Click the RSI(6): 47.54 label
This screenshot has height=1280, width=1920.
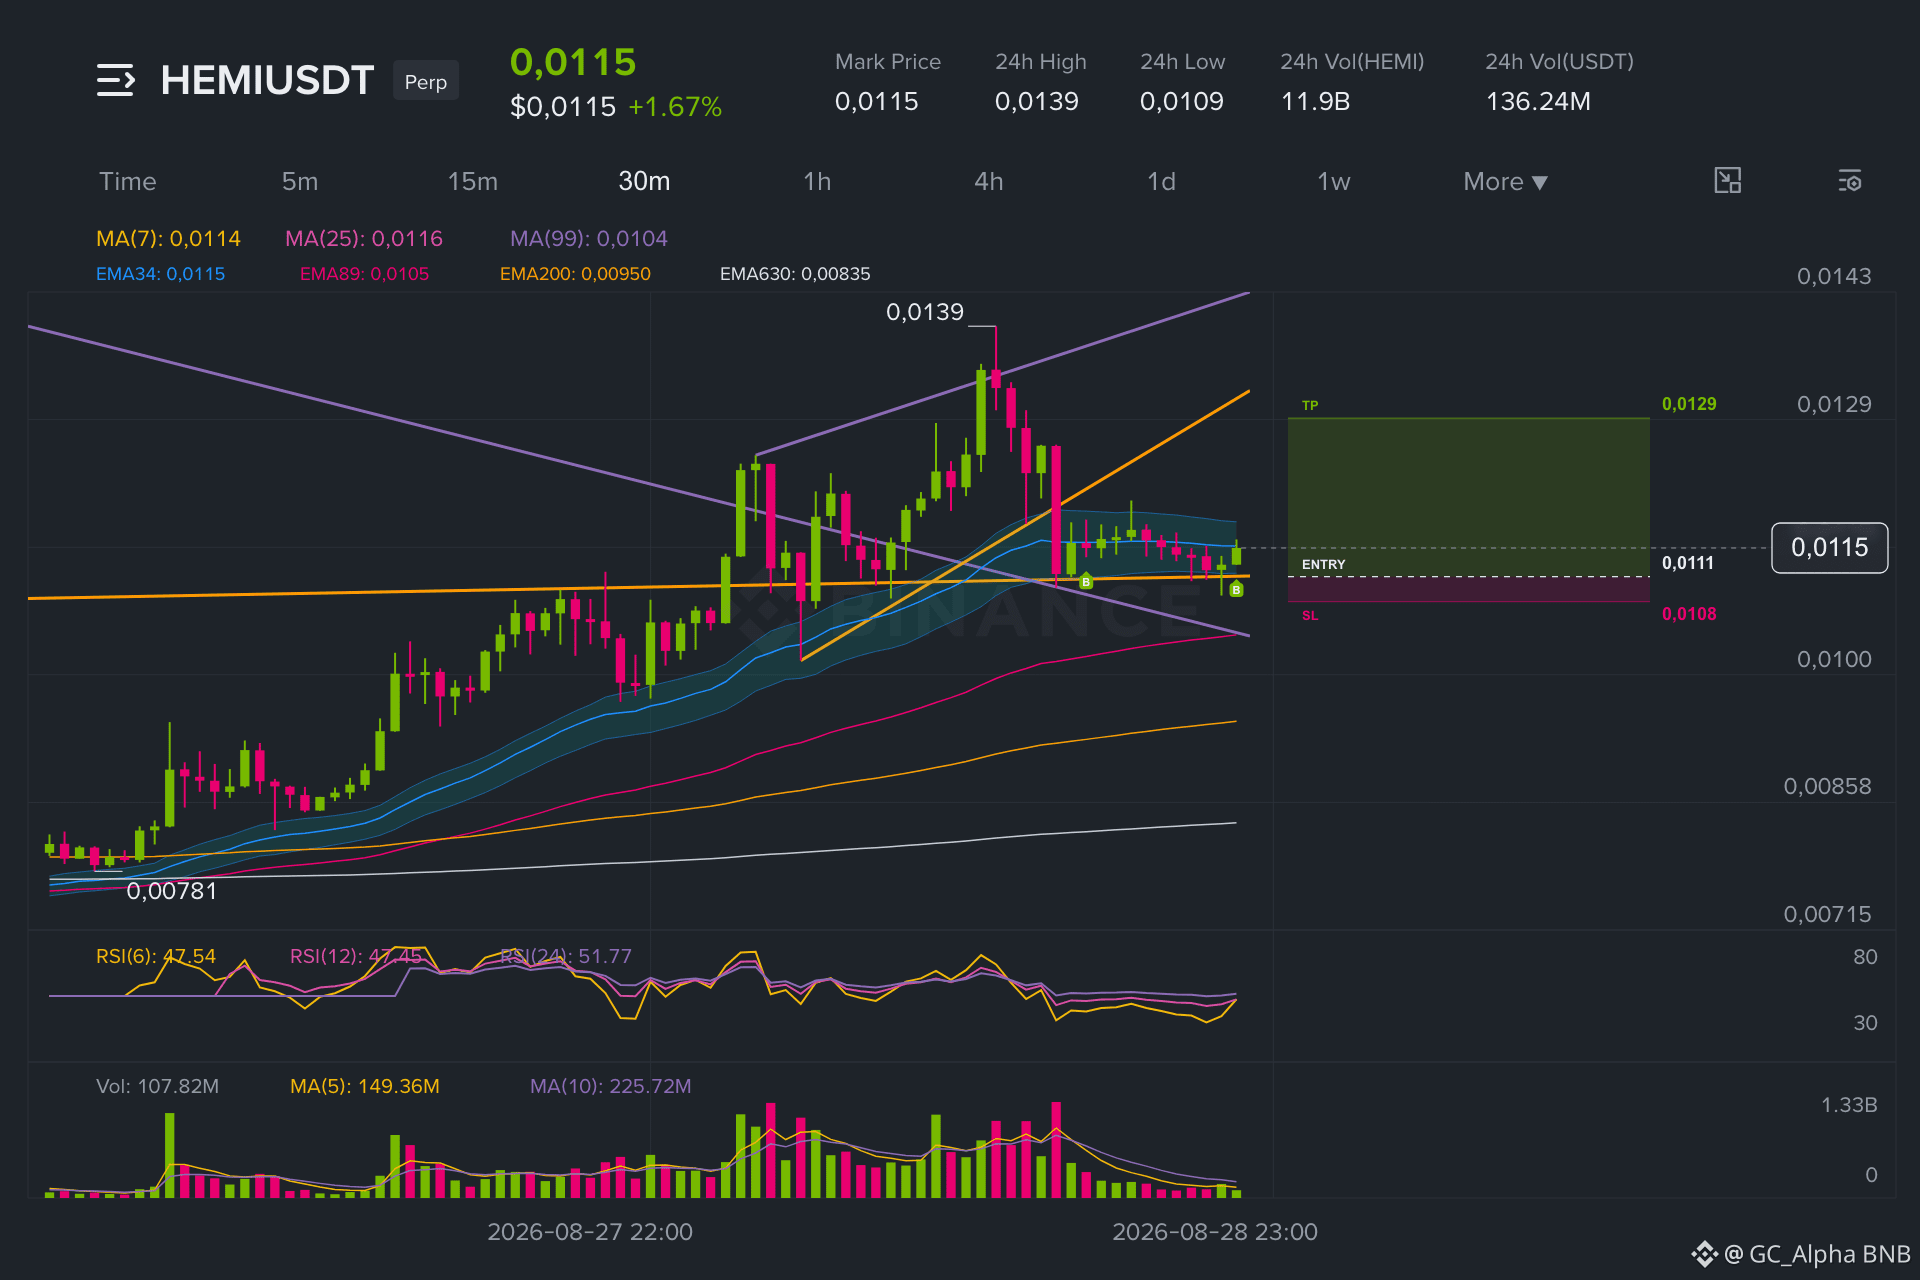tap(156, 956)
